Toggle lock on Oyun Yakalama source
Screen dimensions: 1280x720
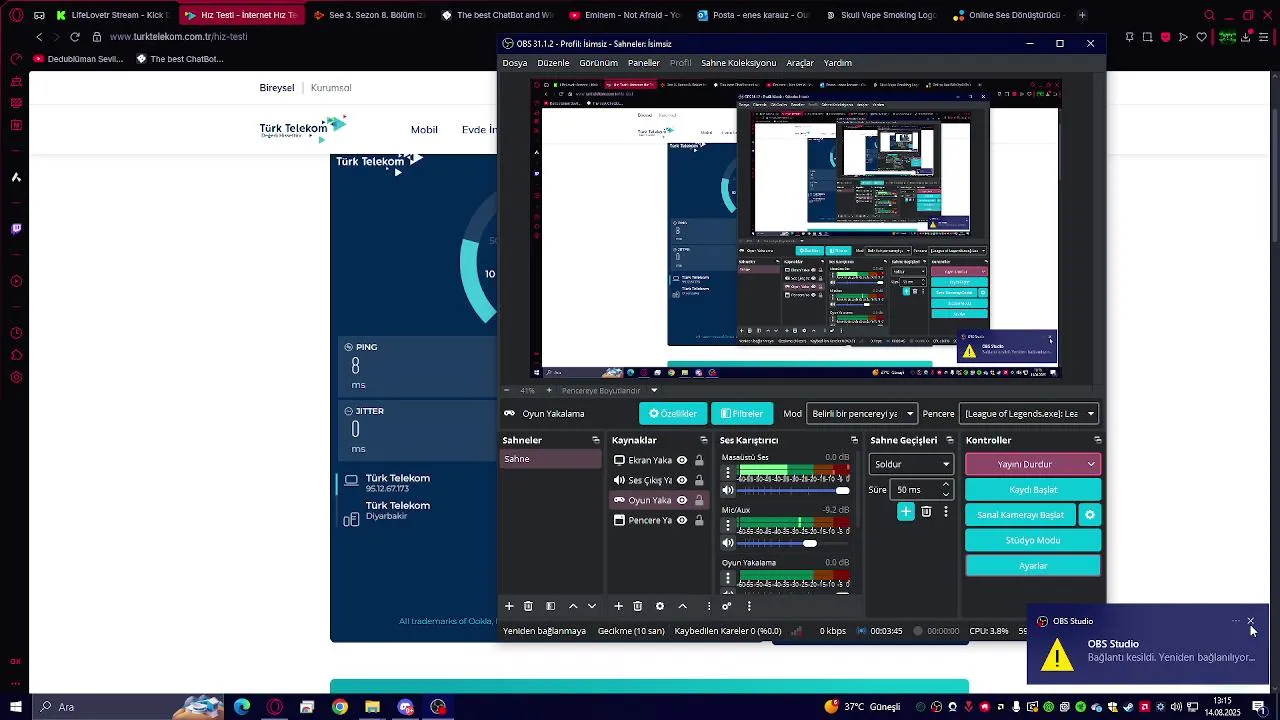699,500
